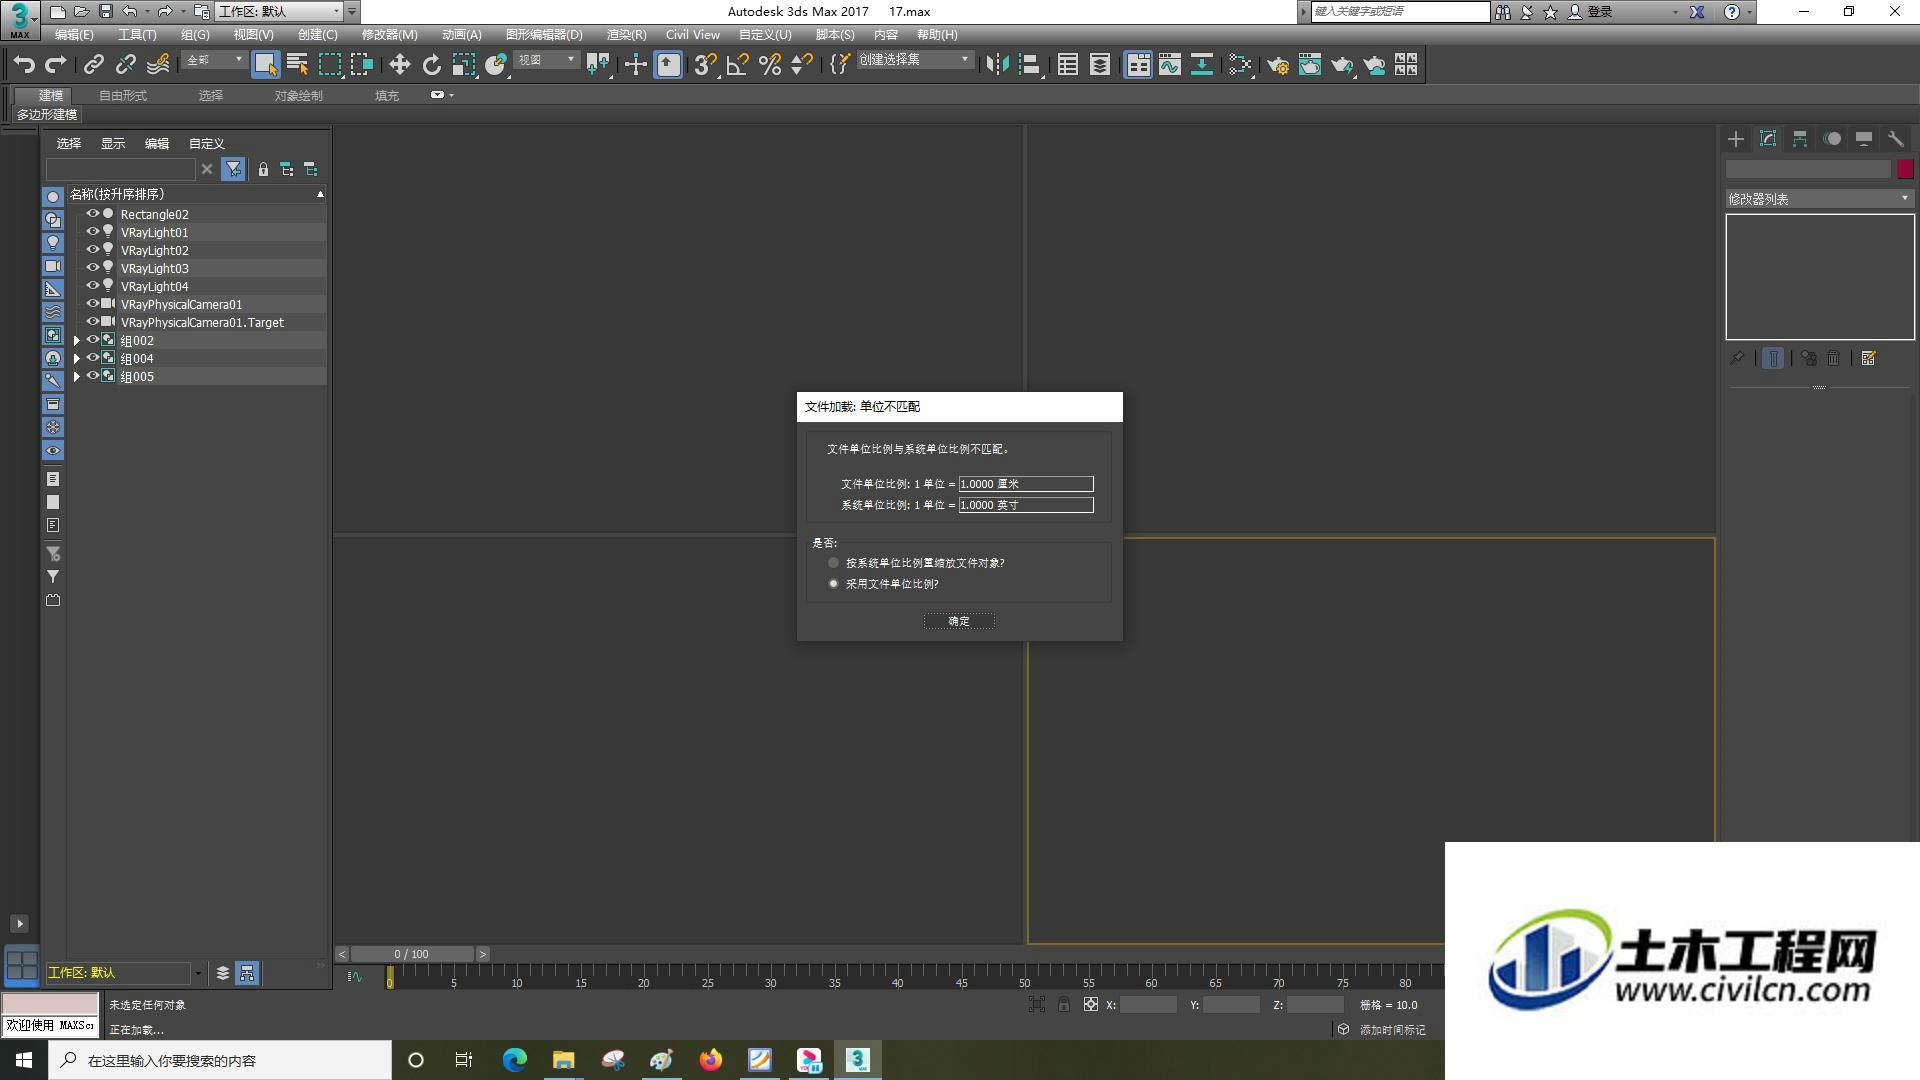Select the Link tool icon

tap(93, 65)
